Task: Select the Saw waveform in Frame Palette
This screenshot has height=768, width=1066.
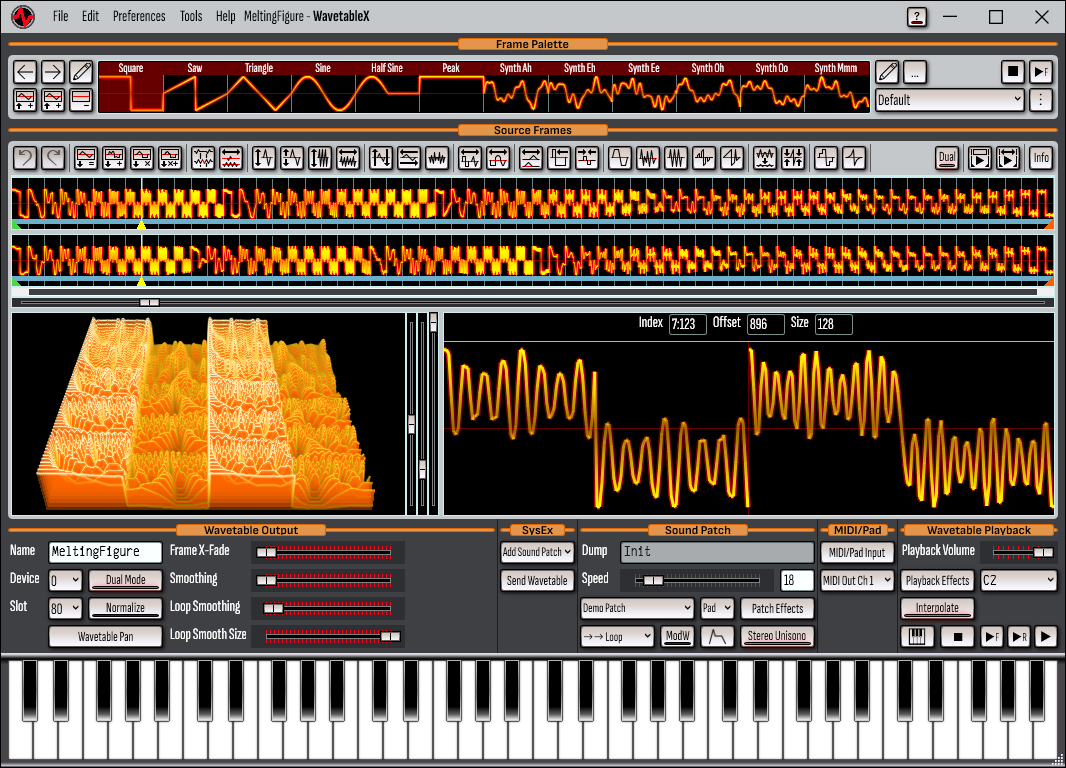Action: (x=195, y=87)
